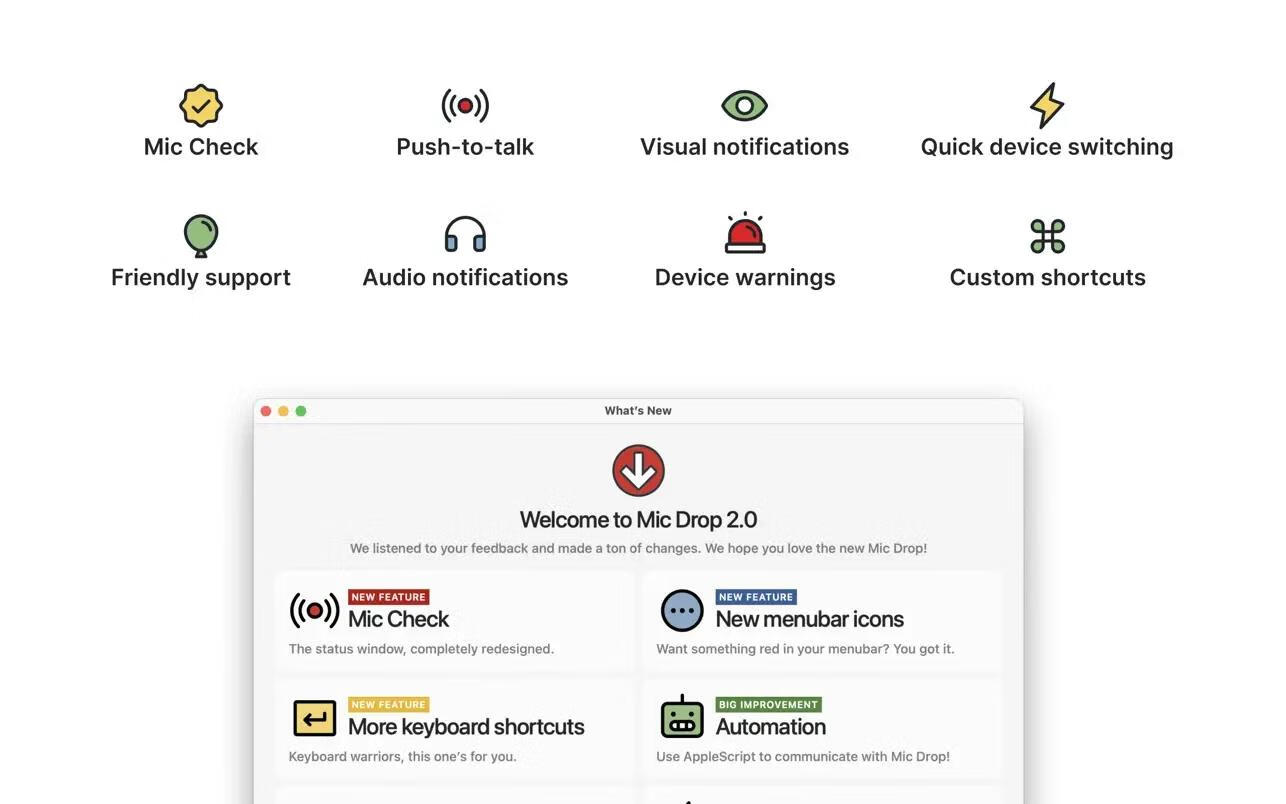Screen dimensions: 1286x804
Task: Click the 'Visual notifications' feature label
Action: click(744, 147)
